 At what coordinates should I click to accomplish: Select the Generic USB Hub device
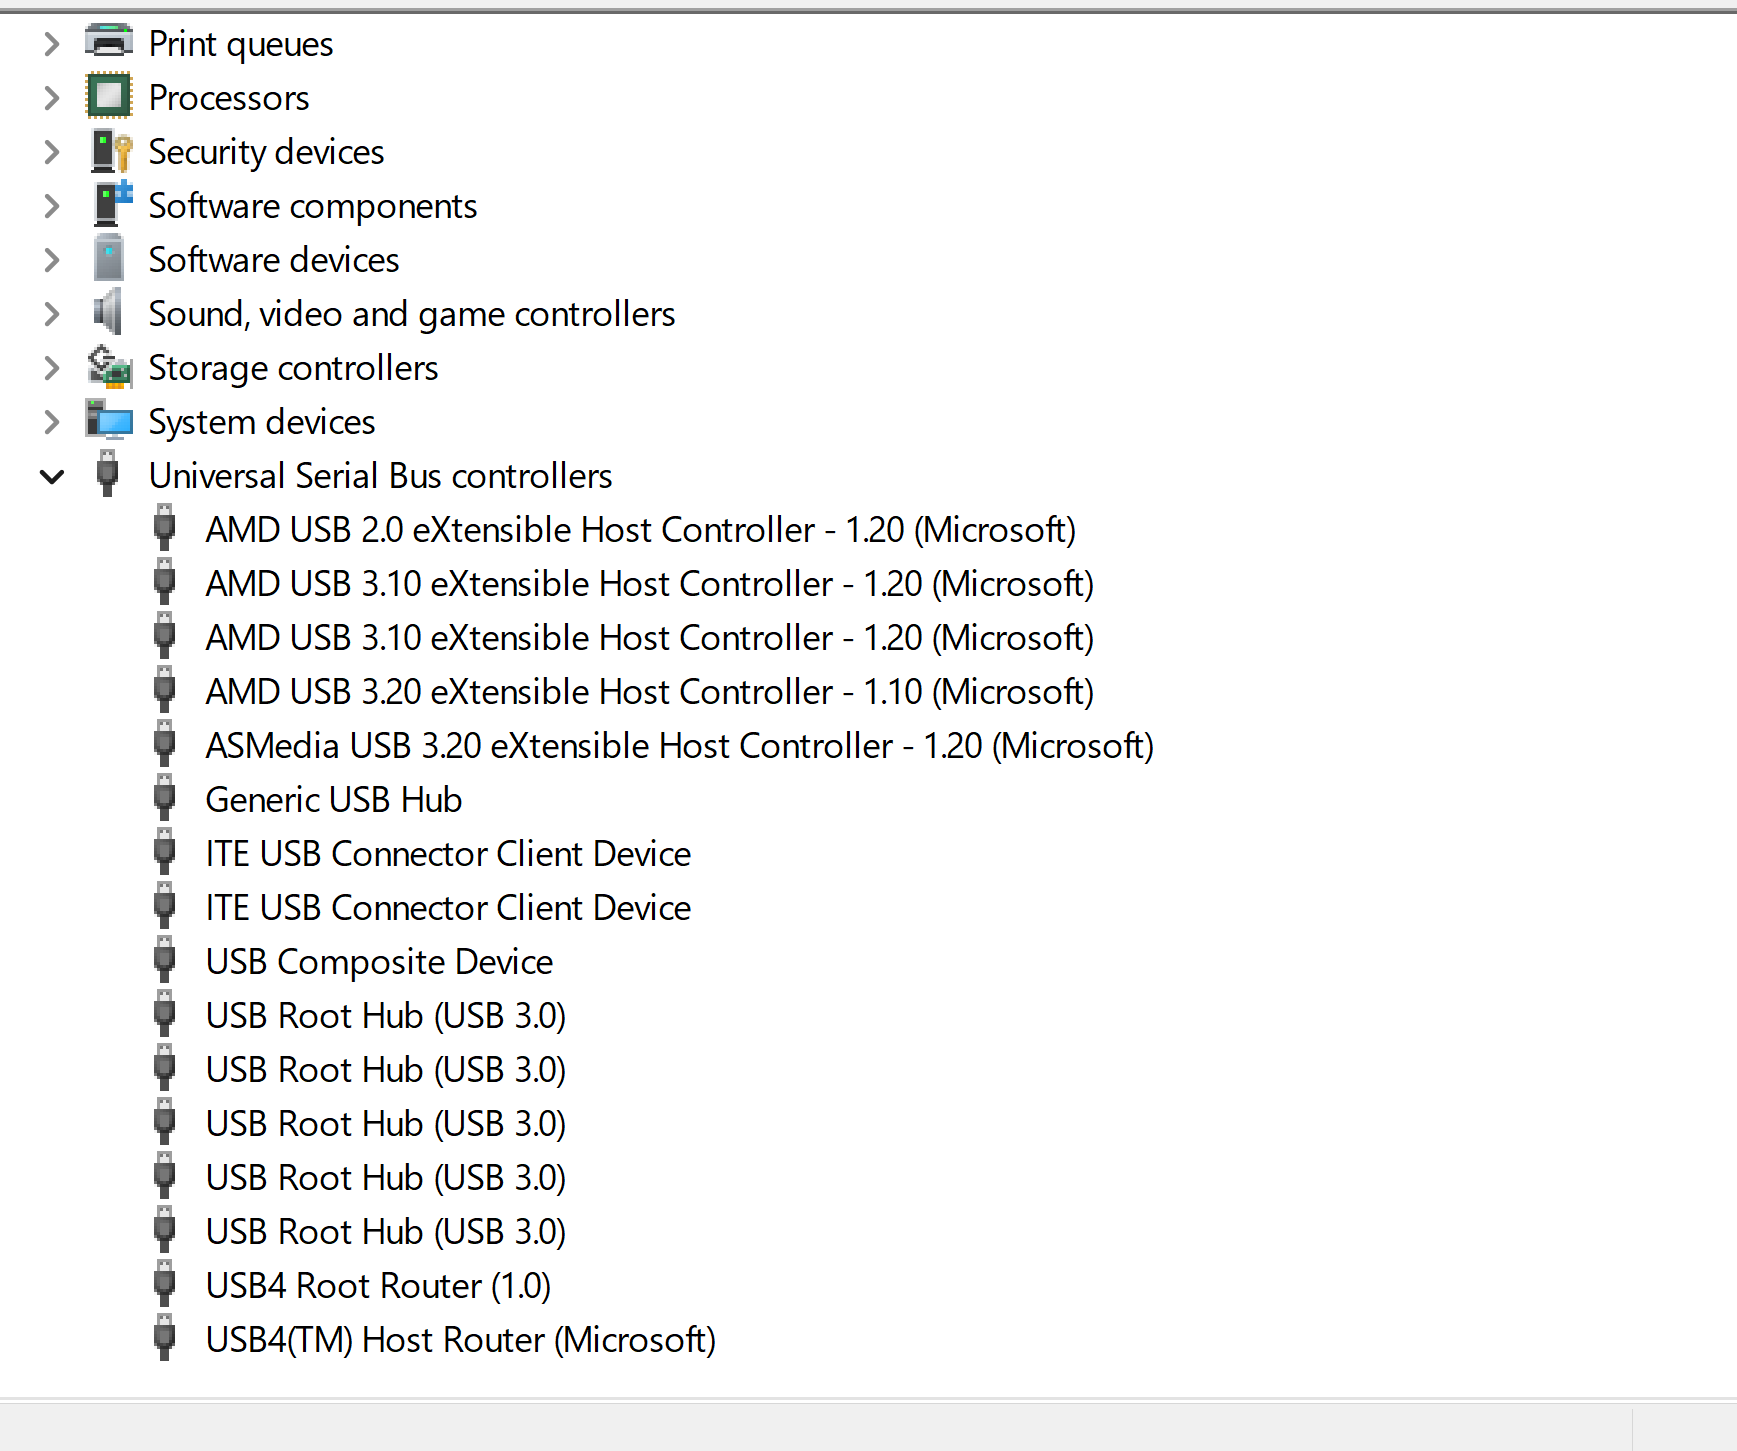click(333, 800)
